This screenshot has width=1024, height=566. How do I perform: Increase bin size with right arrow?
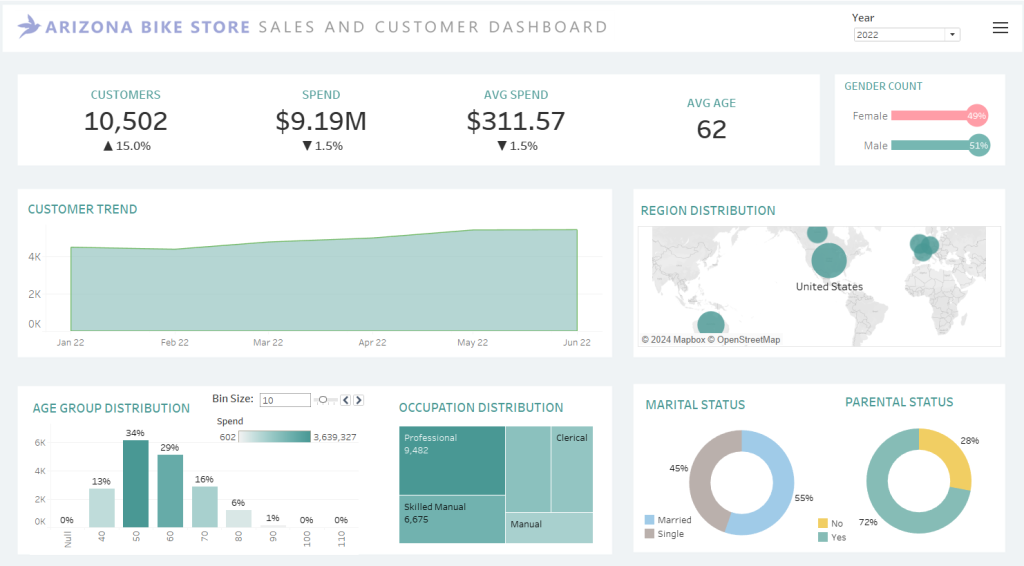359,400
